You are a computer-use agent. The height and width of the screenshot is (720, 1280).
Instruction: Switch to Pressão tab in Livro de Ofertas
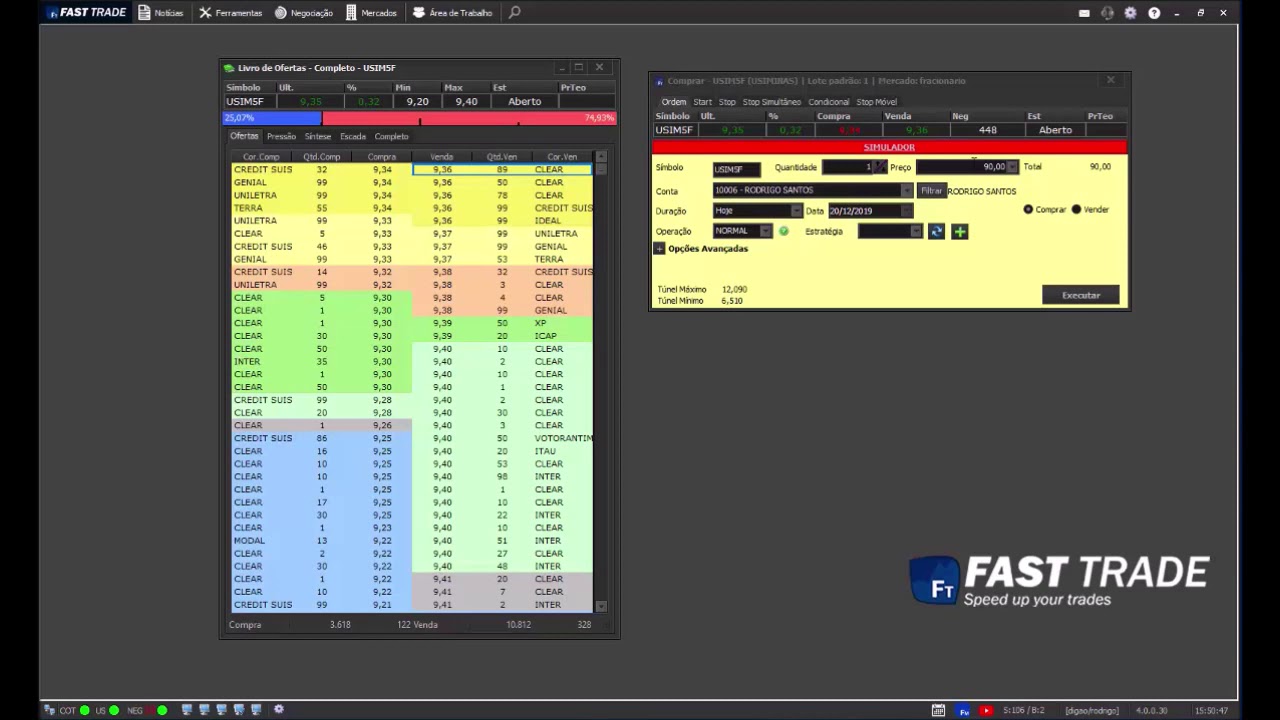[x=281, y=136]
